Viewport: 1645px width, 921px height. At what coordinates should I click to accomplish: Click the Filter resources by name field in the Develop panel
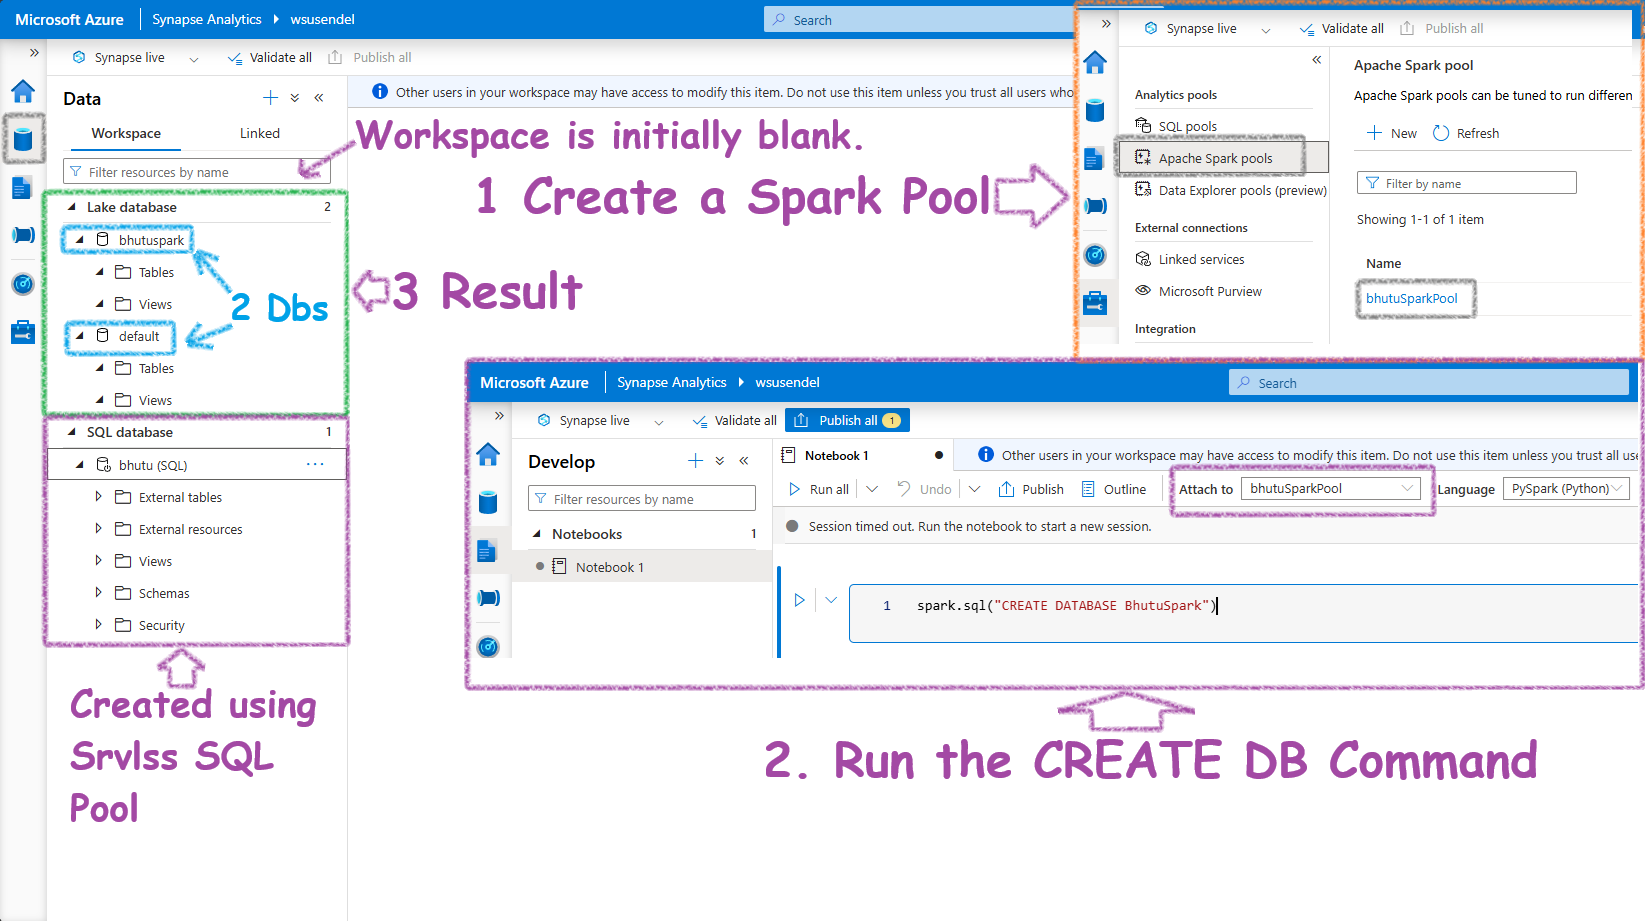click(x=642, y=498)
